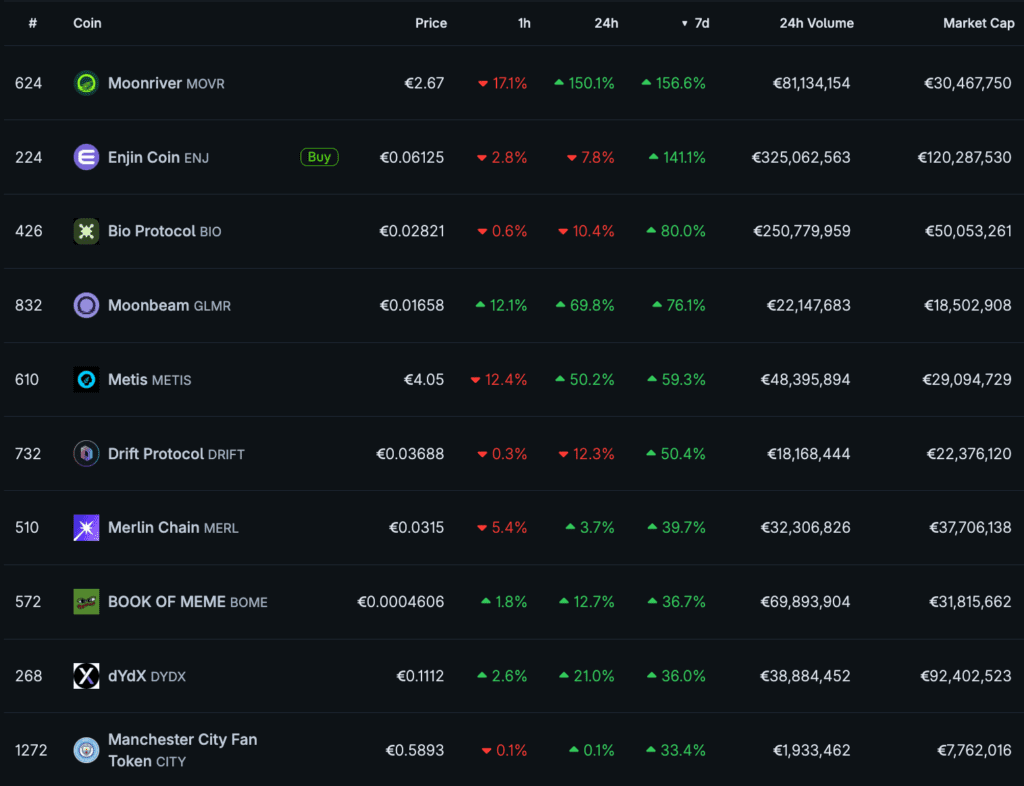Screen dimensions: 1024x786
Task: Click the Moonriver coin logo icon
Action: [x=86, y=83]
